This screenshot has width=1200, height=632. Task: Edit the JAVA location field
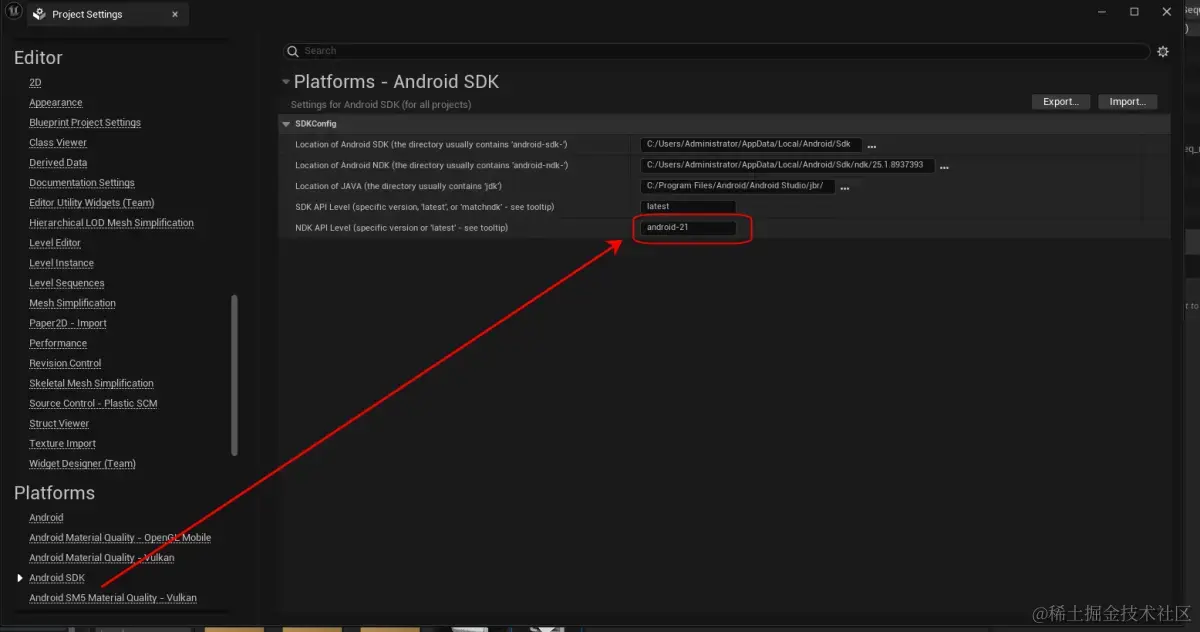(x=737, y=186)
